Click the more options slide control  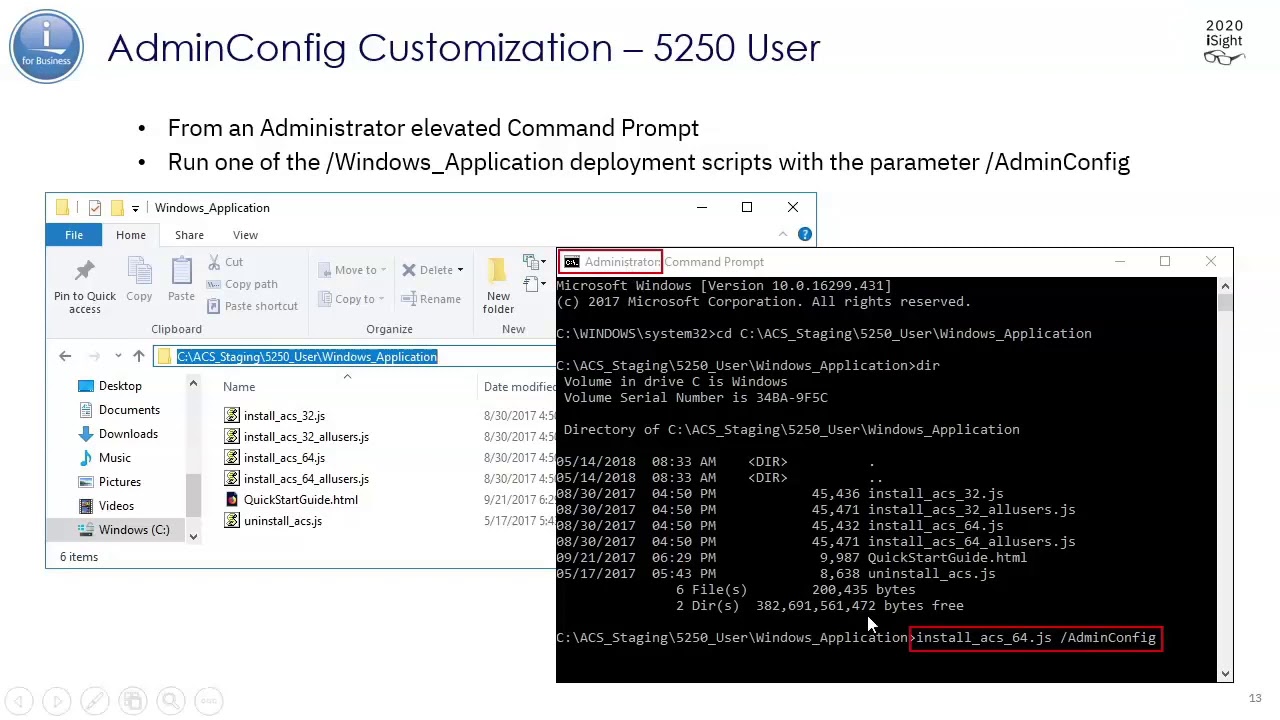(x=209, y=701)
